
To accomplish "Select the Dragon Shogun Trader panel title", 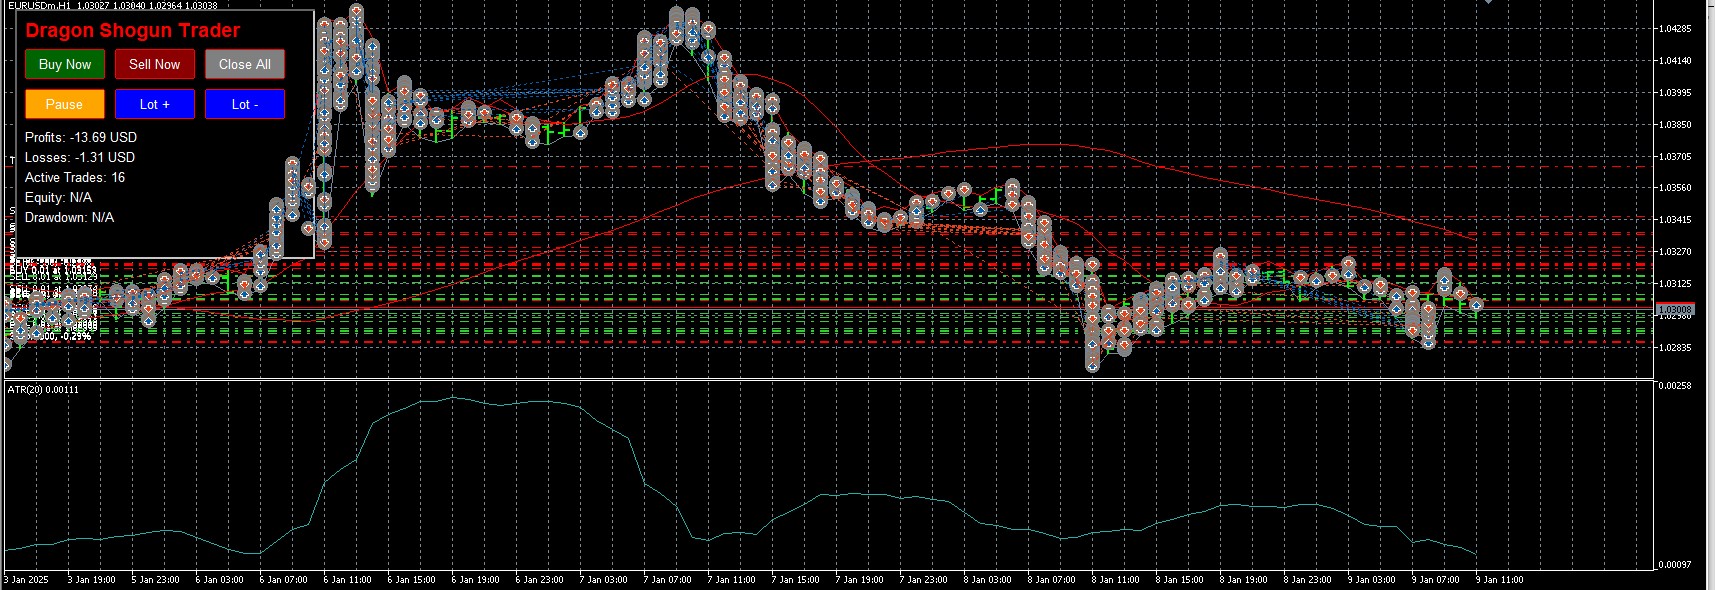I will tap(133, 30).
